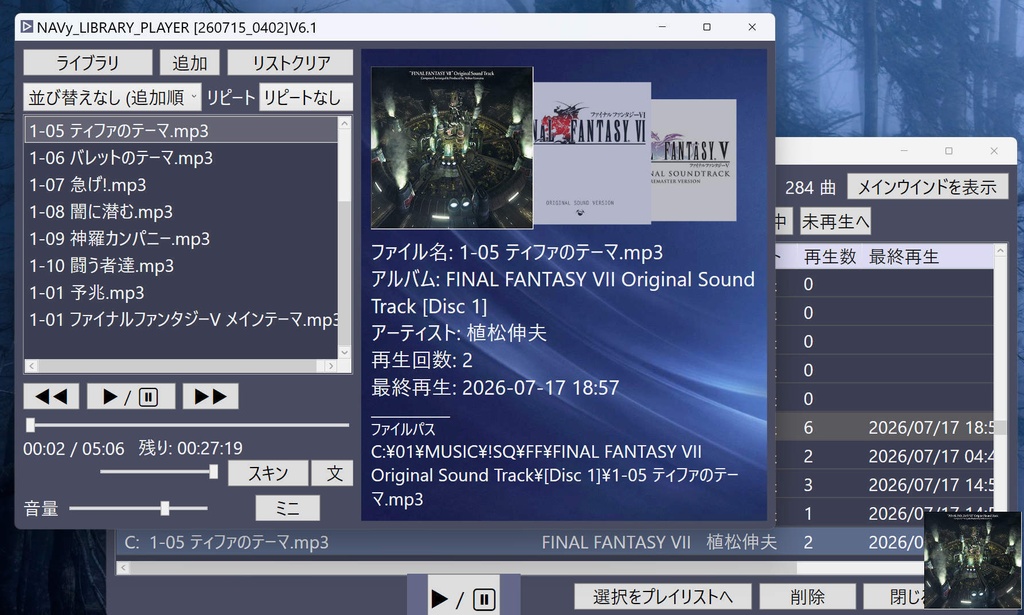Select 1-01 ファイナルファンタジーV メインテーマ track
Image resolution: width=1024 pixels, height=615 pixels.
tap(181, 319)
